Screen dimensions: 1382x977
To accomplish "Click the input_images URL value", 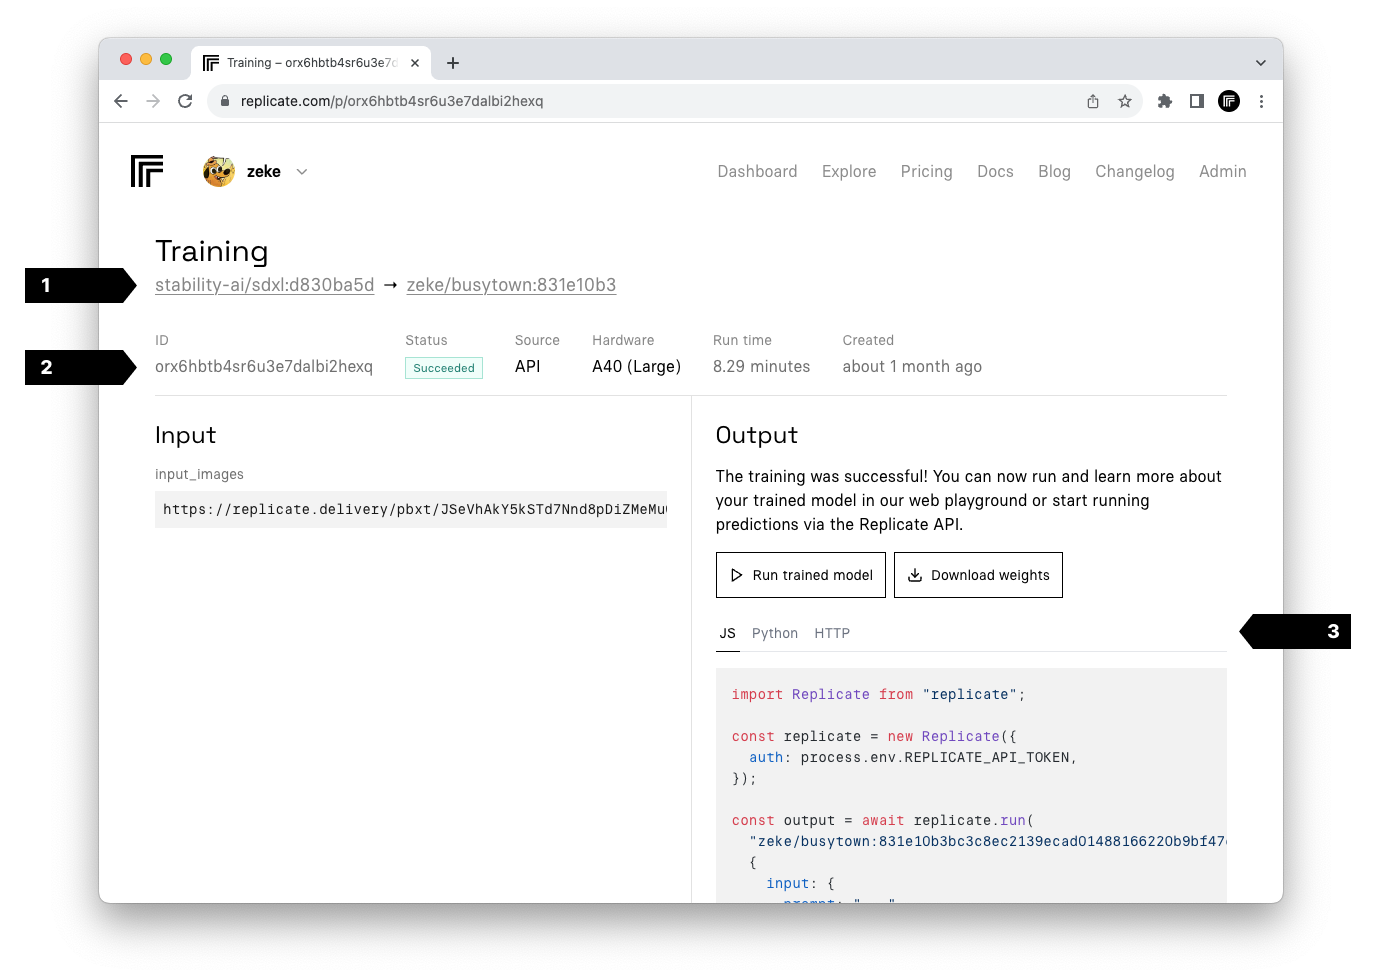I will click(411, 509).
